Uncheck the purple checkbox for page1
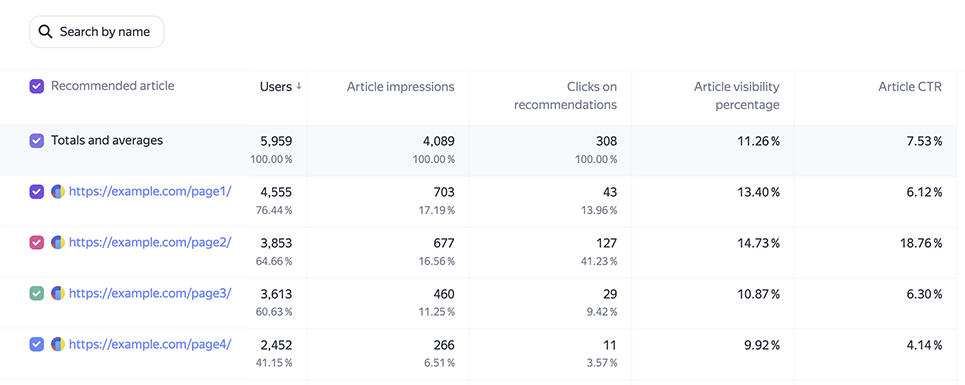 click(x=37, y=192)
